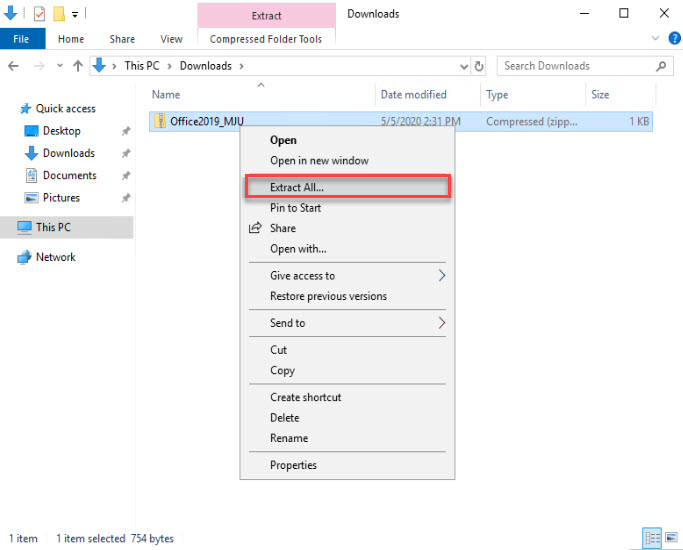Screen dimensions: 683x550
Task: Click the Search Downloads field
Action: (576, 66)
